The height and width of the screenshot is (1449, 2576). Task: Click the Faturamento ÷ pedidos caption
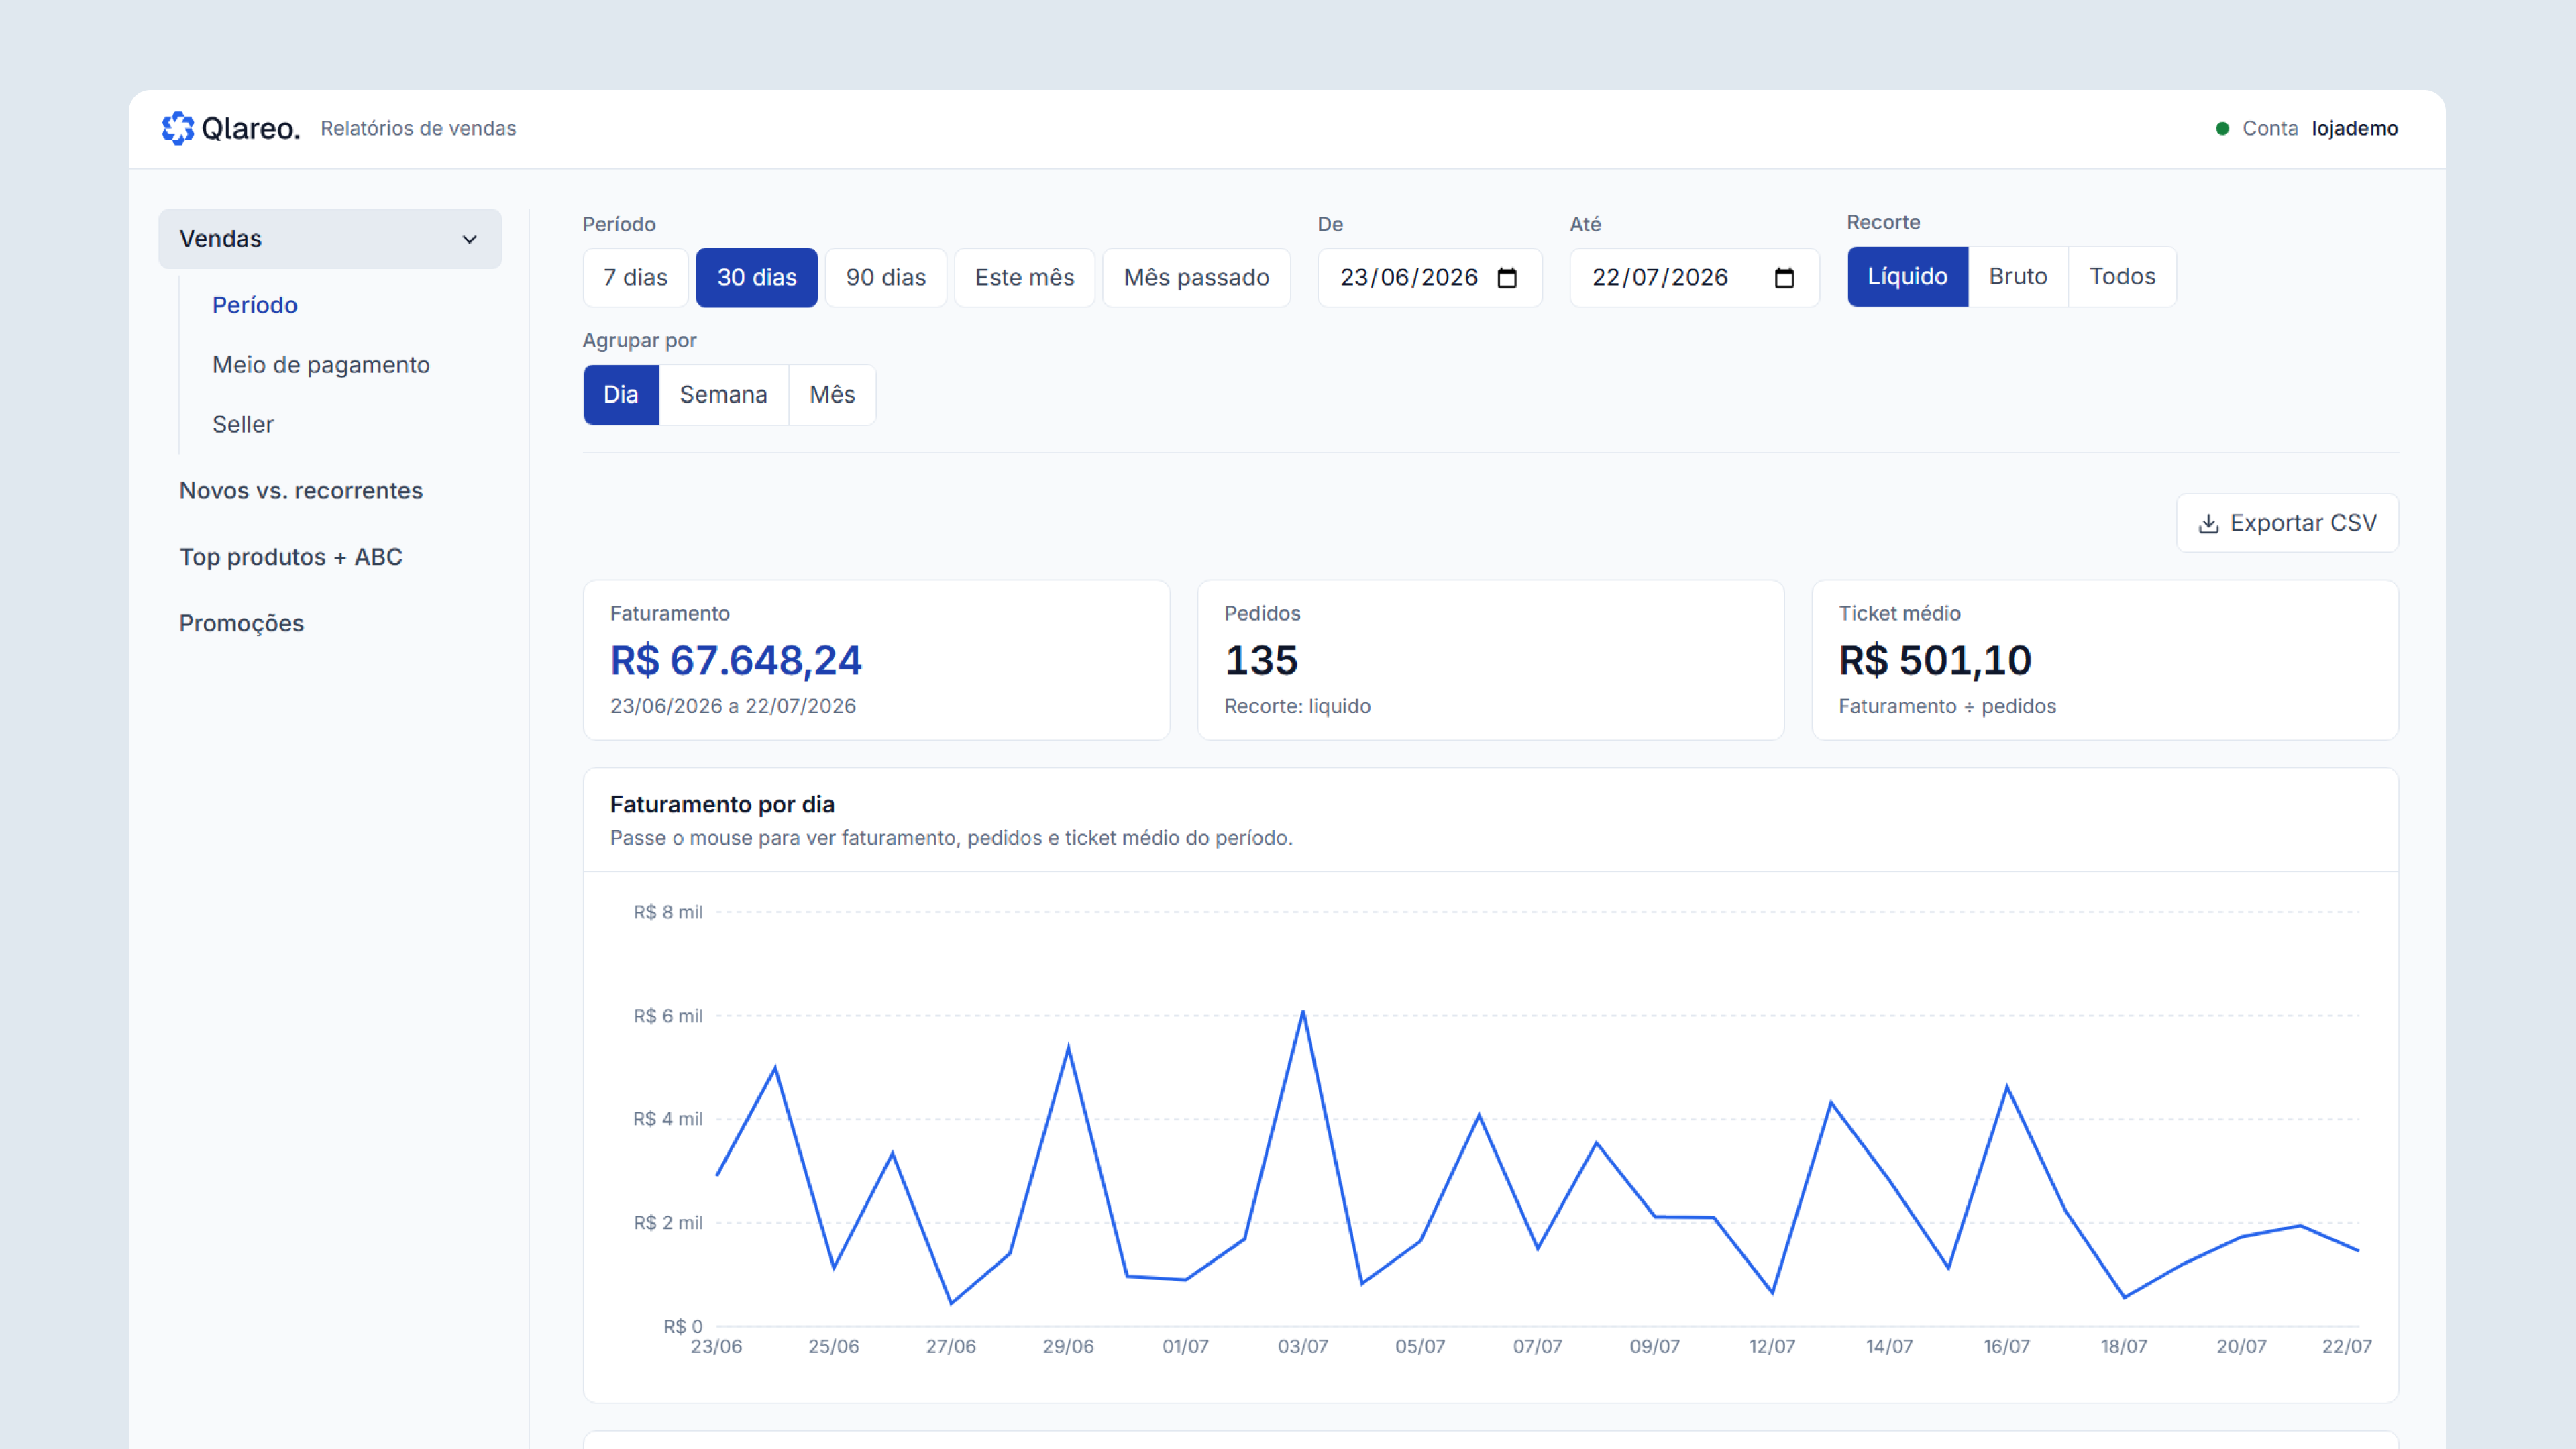[1947, 707]
